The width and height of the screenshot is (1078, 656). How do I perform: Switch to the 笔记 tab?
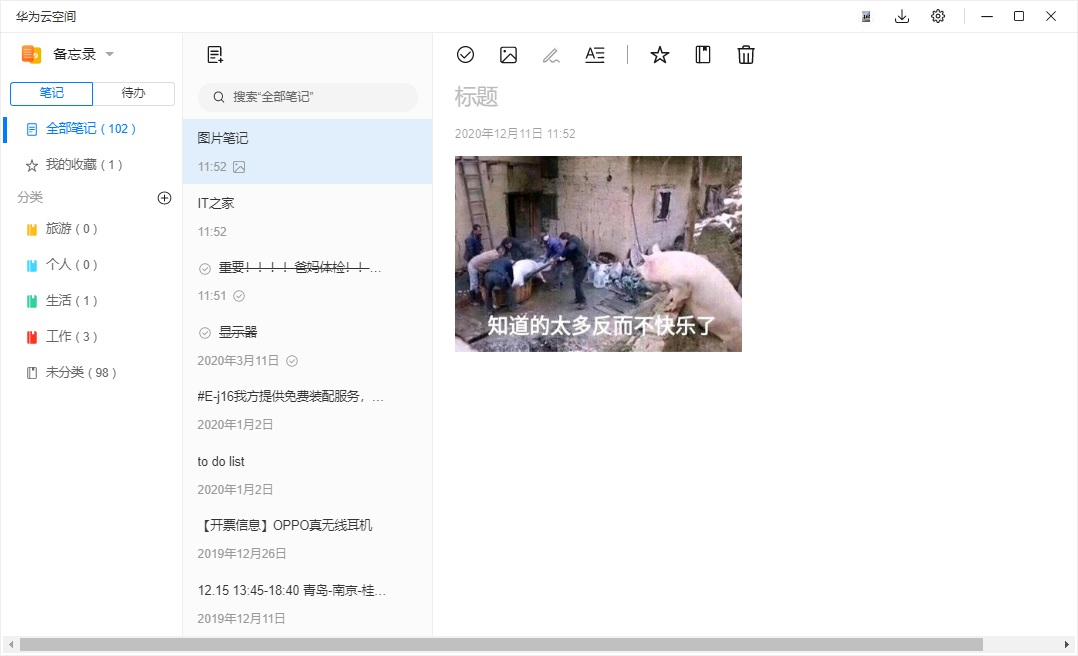click(50, 93)
